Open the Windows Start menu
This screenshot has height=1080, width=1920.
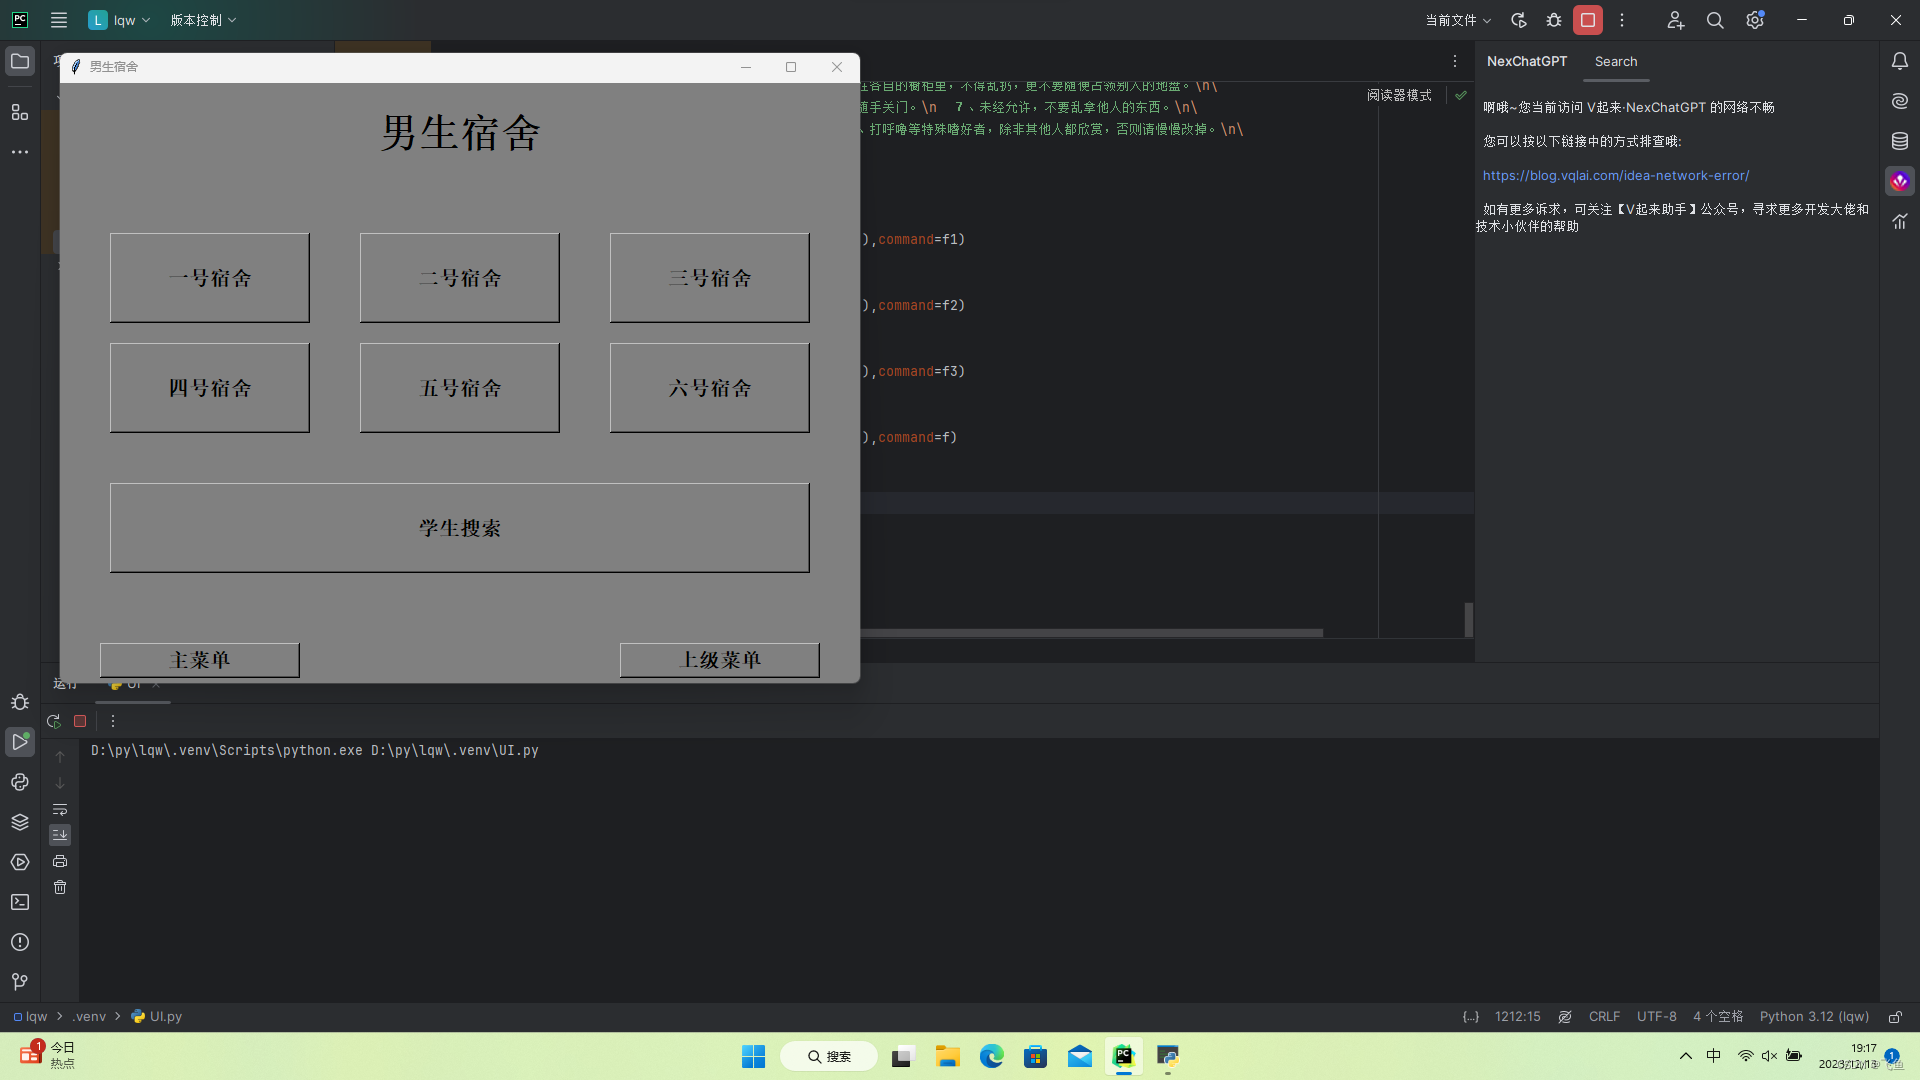753,1056
